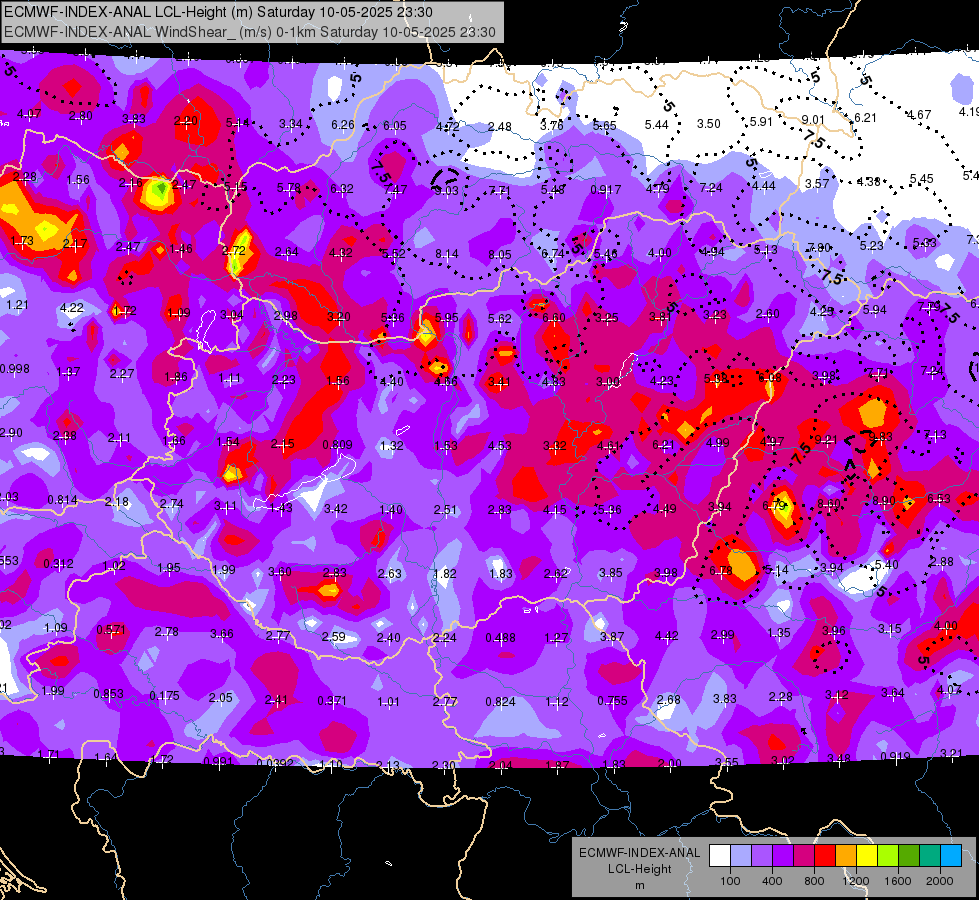Click the wind shear value 6.79
The width and height of the screenshot is (979, 900).
pyautogui.click(x=774, y=505)
